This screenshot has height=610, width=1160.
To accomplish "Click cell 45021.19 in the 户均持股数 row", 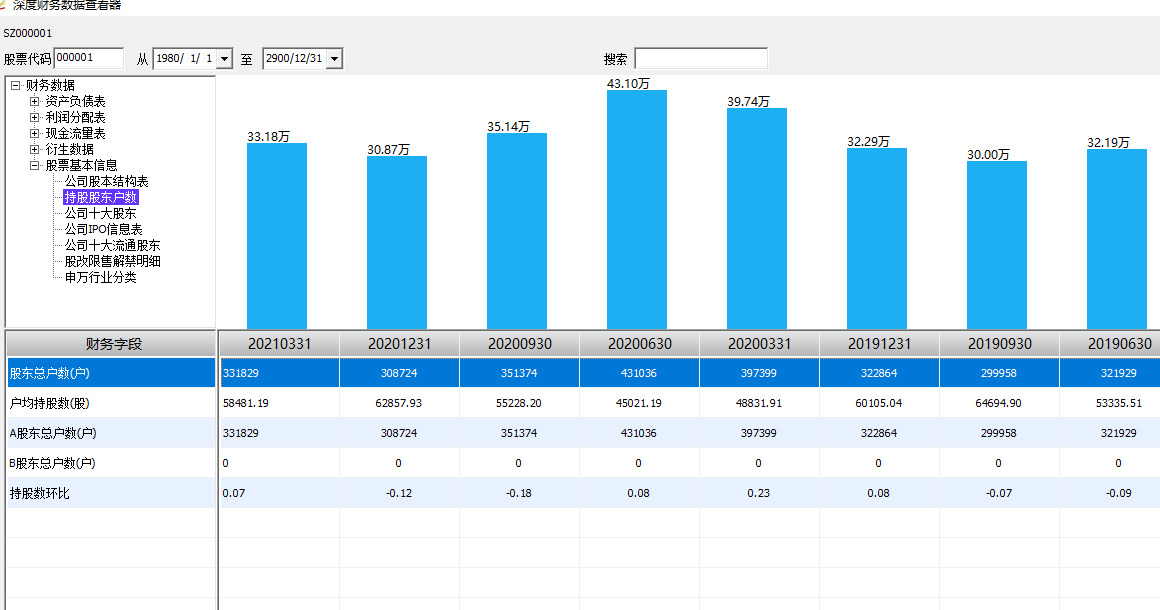I will coord(639,404).
